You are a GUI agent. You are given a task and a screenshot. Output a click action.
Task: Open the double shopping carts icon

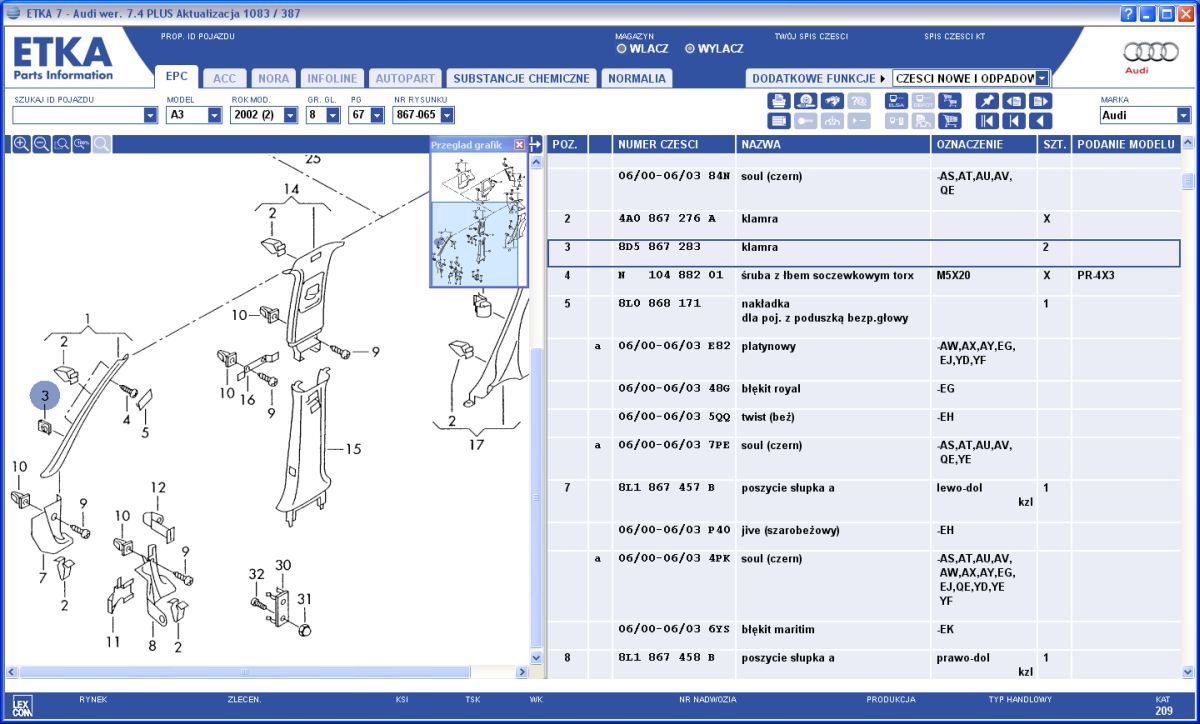[950, 101]
